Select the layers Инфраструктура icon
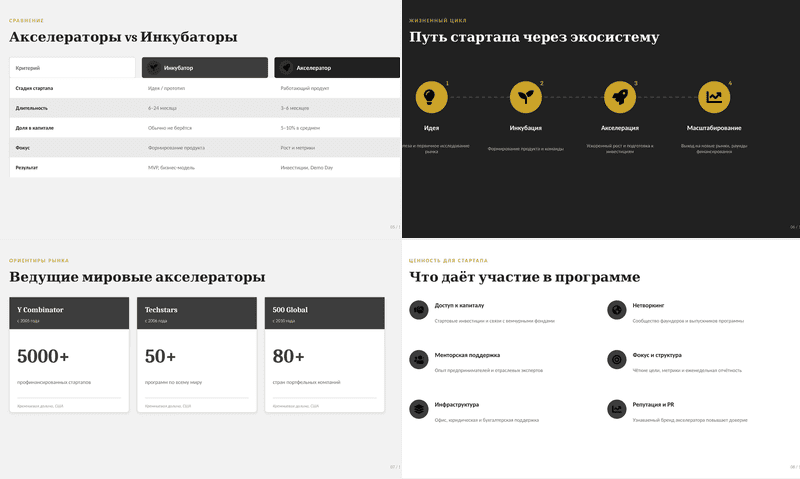This screenshot has height=479, width=800. click(419, 409)
